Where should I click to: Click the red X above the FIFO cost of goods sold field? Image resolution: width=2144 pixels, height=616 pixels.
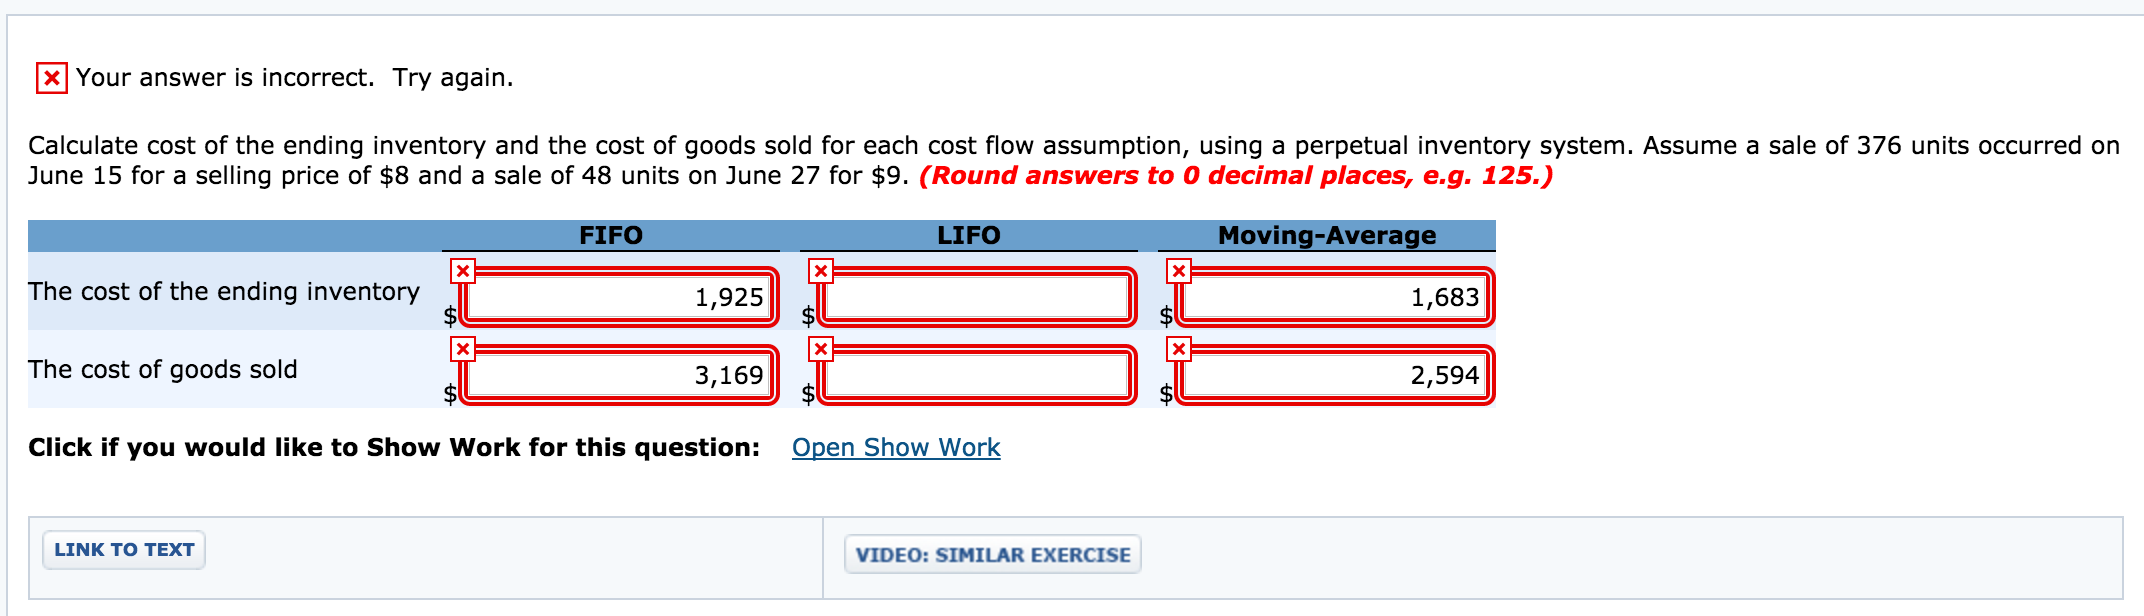(x=463, y=348)
